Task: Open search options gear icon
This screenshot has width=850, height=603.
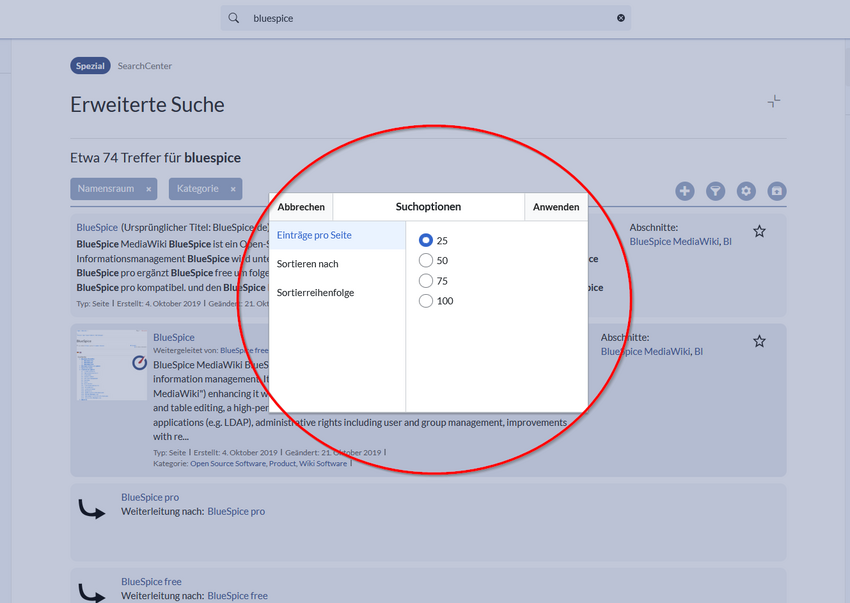Action: [746, 191]
